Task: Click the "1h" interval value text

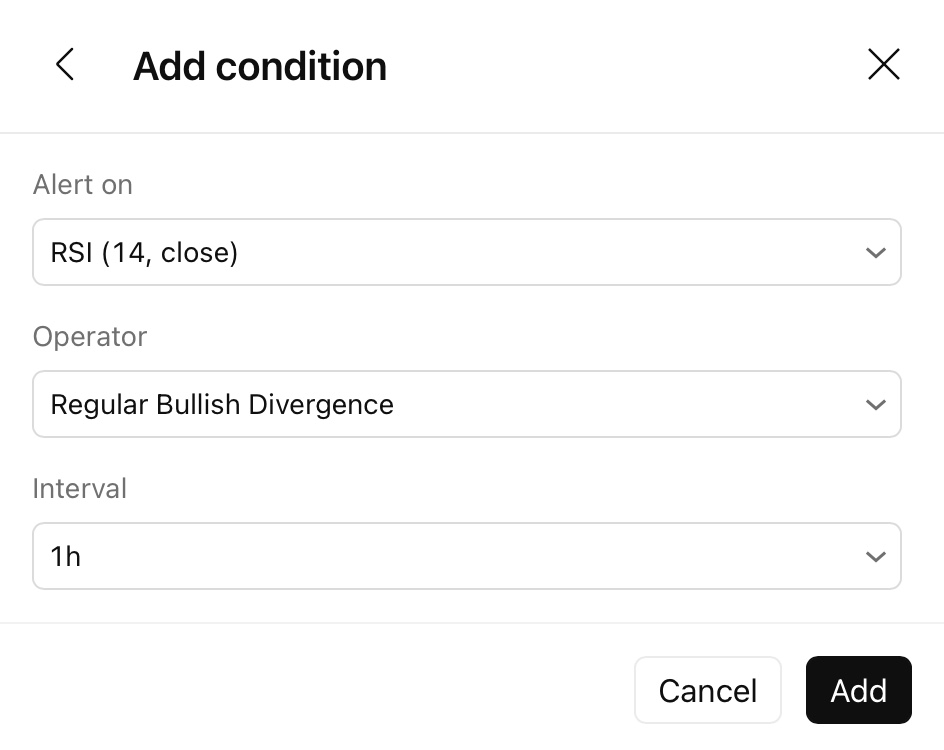Action: pyautogui.click(x=66, y=557)
